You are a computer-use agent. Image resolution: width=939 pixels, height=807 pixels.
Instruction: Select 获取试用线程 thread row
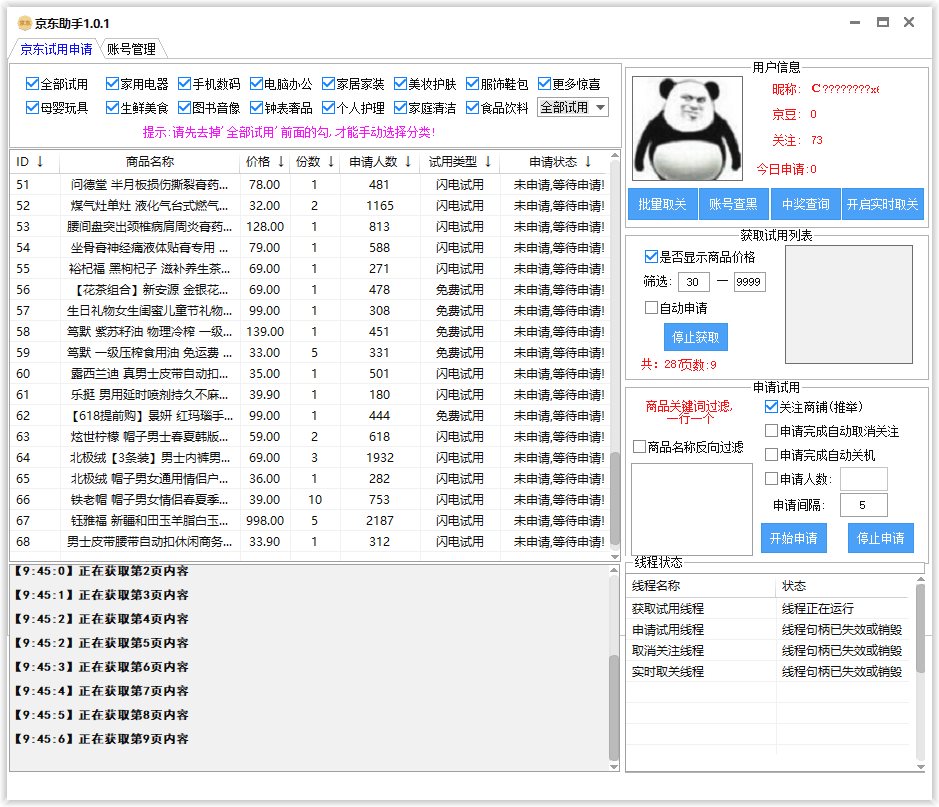tap(770, 609)
